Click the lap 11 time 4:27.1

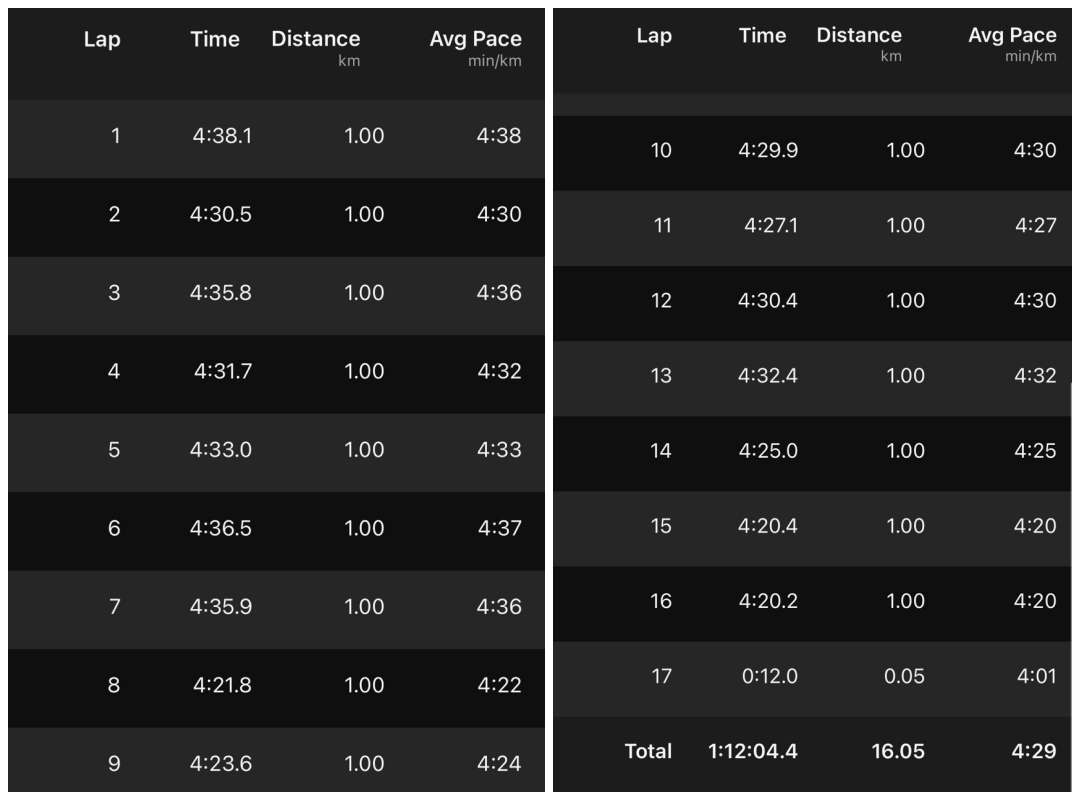769,226
